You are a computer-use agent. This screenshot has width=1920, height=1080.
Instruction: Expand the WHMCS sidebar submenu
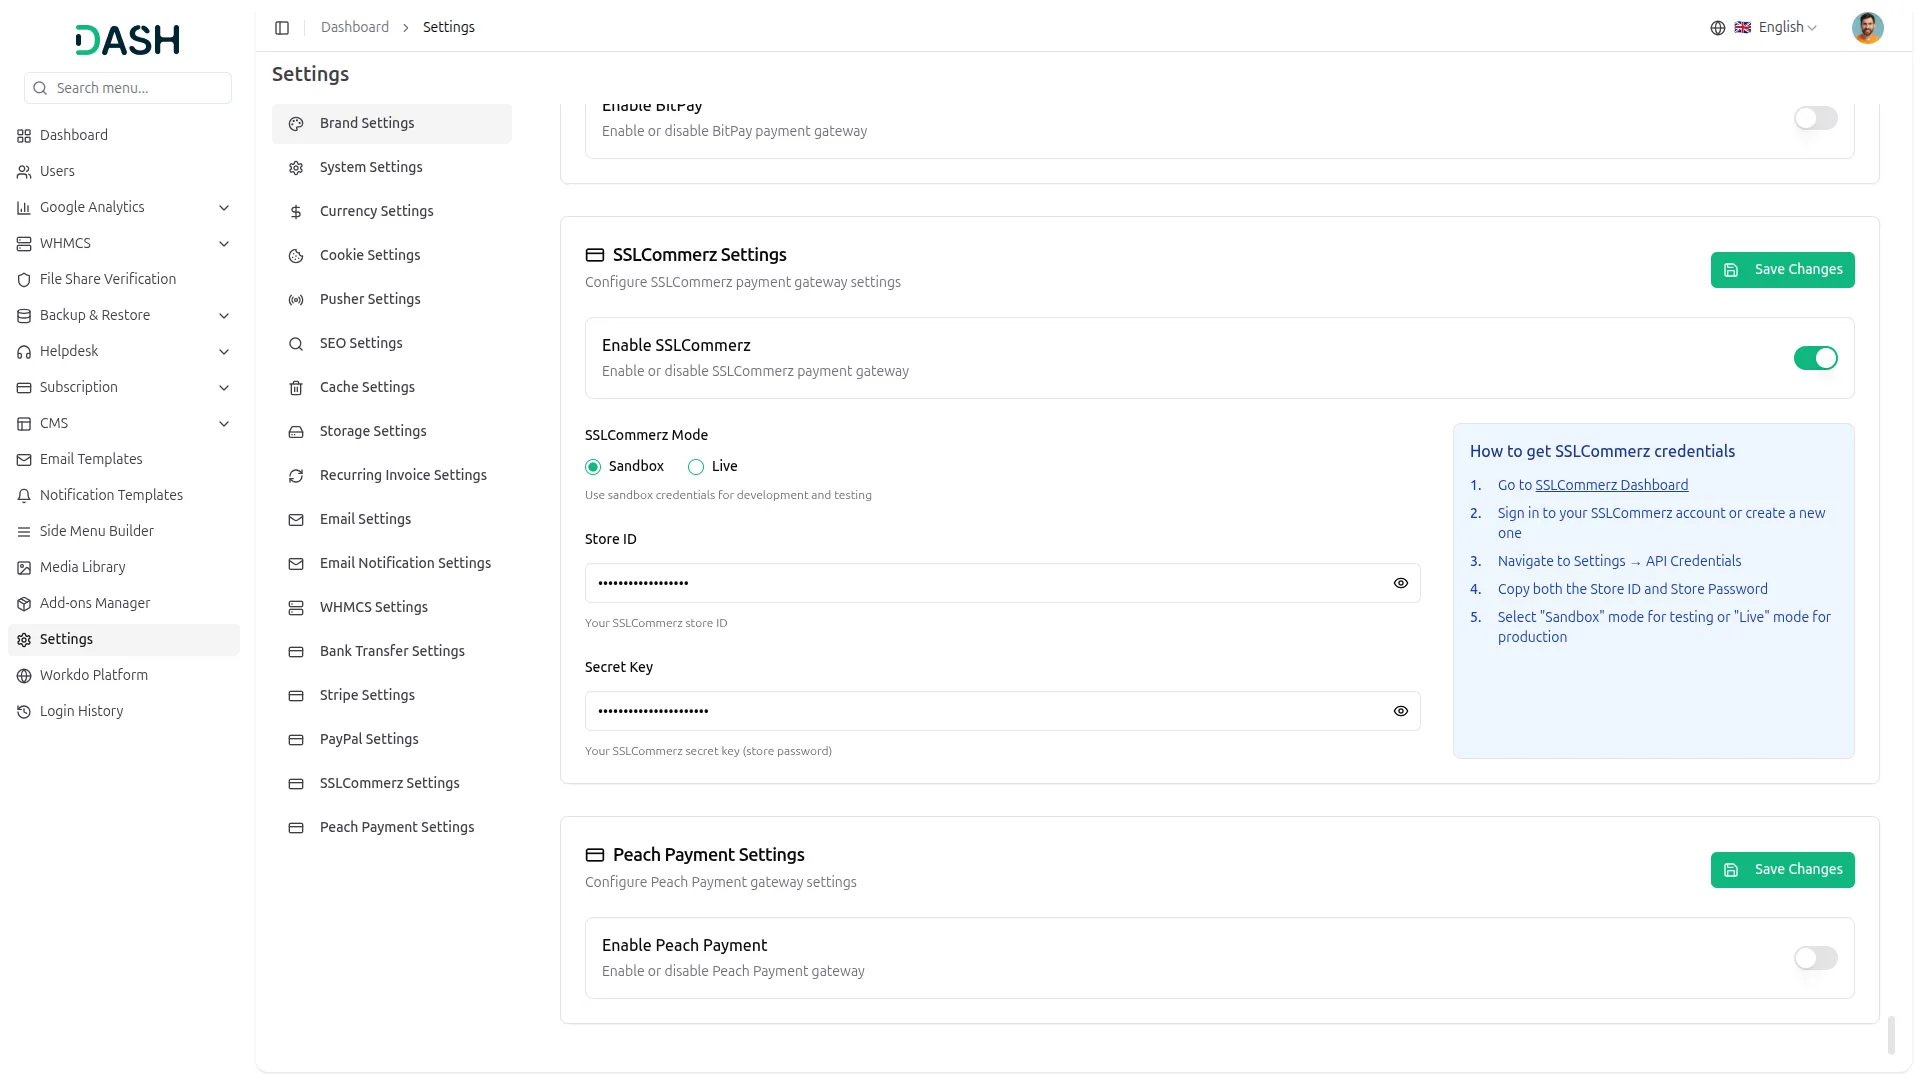point(224,244)
